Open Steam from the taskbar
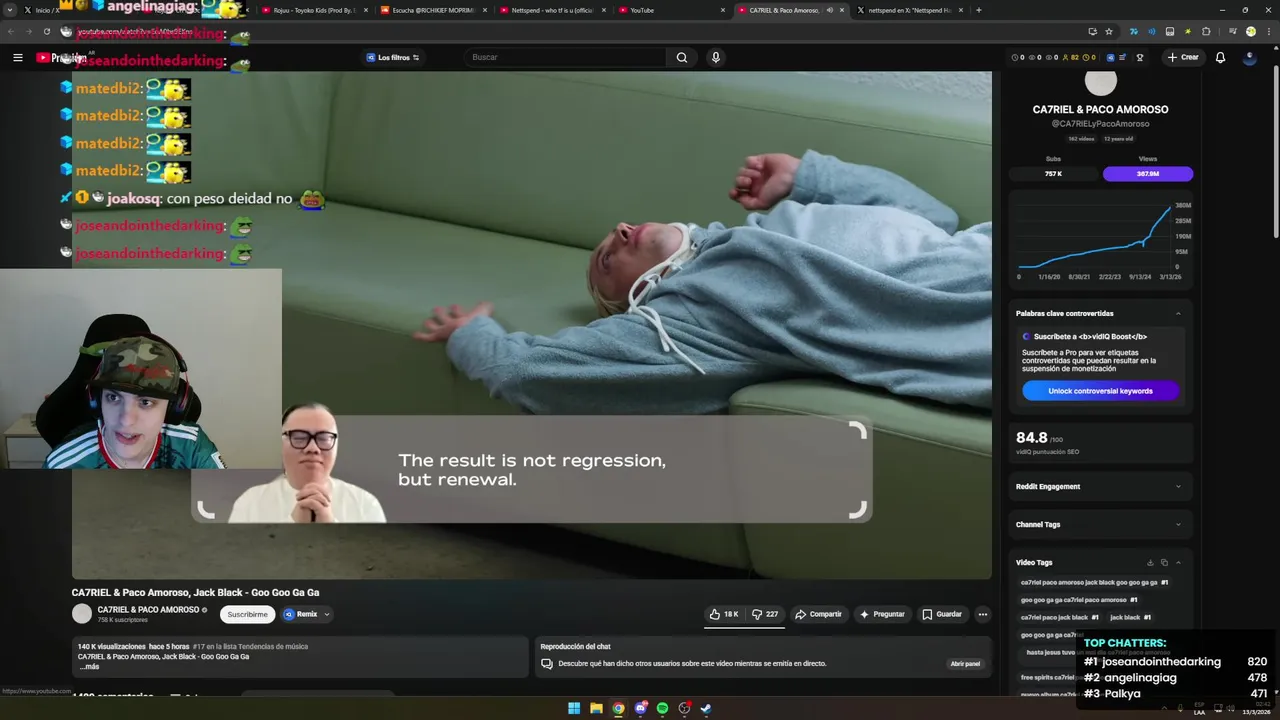 [x=706, y=708]
